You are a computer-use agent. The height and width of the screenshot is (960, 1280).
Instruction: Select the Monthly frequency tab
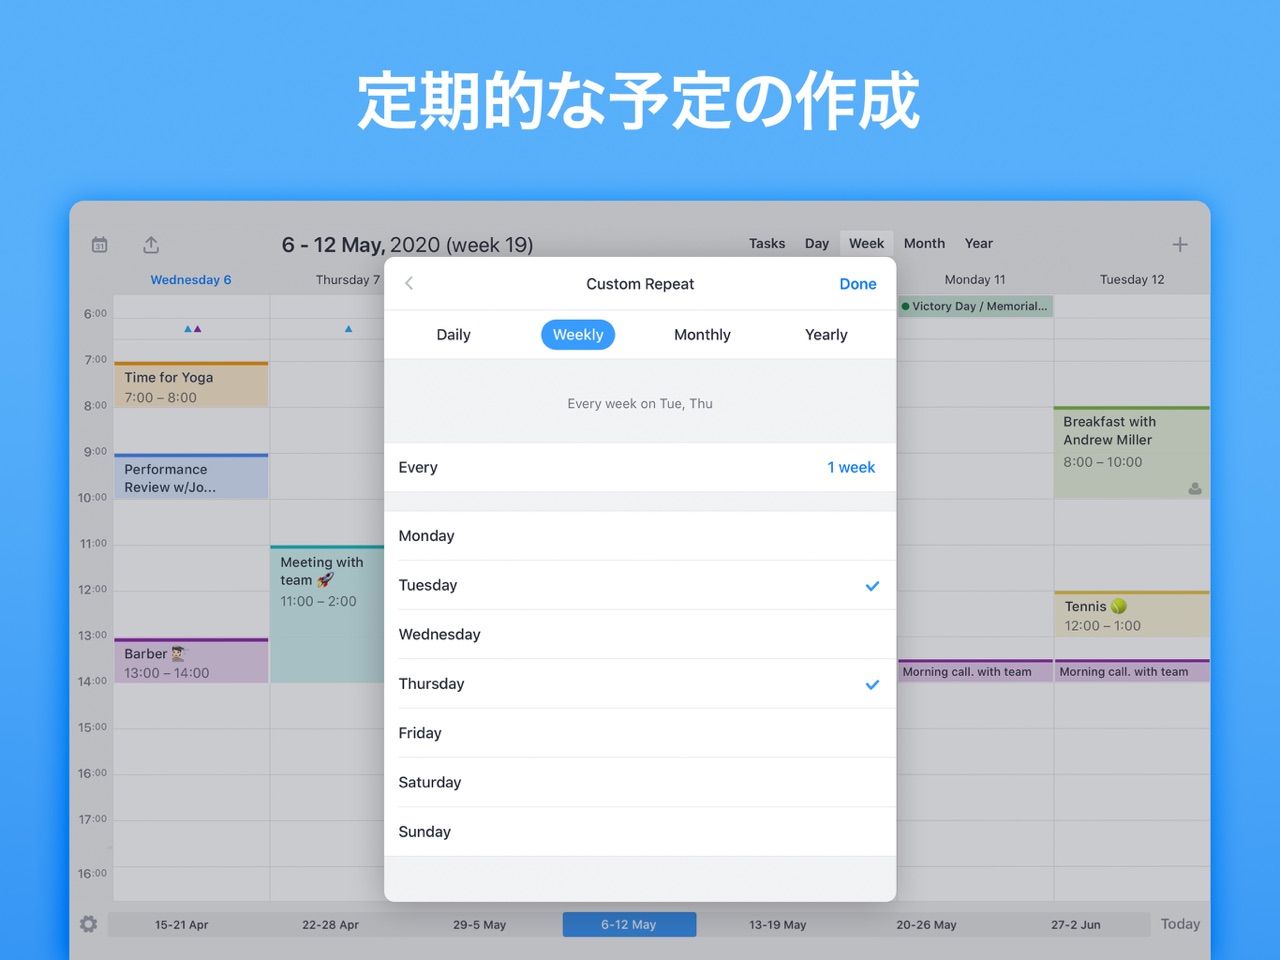click(x=702, y=335)
